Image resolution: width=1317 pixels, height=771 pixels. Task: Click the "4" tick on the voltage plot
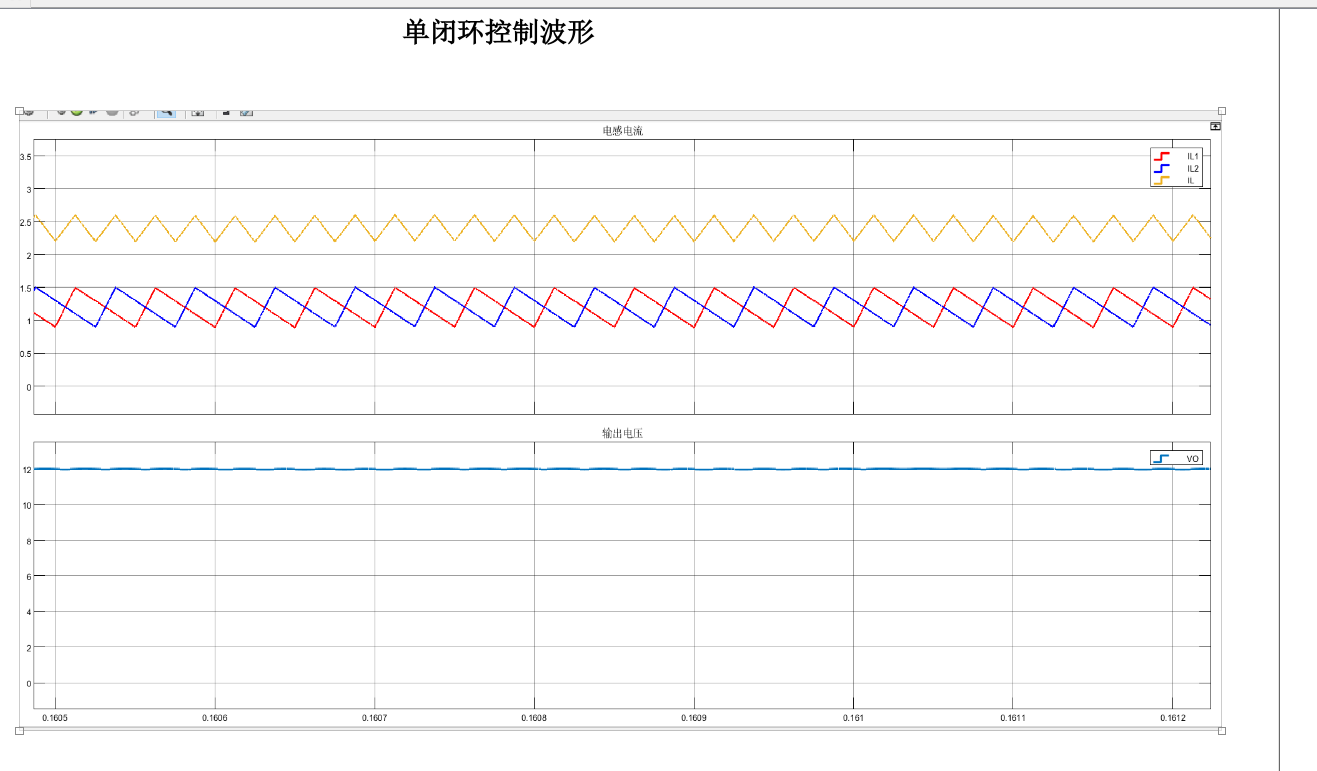tap(28, 612)
